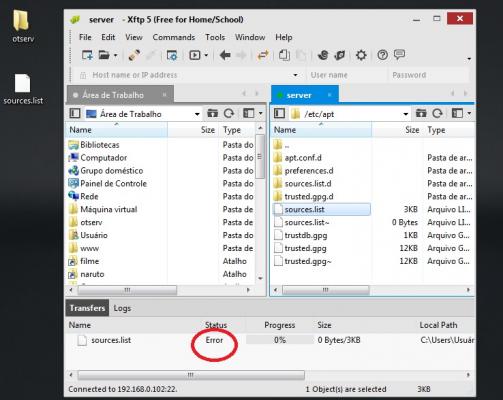The image size is (503, 400).
Task: Click the remote pane New Folder icon
Action: point(421,113)
